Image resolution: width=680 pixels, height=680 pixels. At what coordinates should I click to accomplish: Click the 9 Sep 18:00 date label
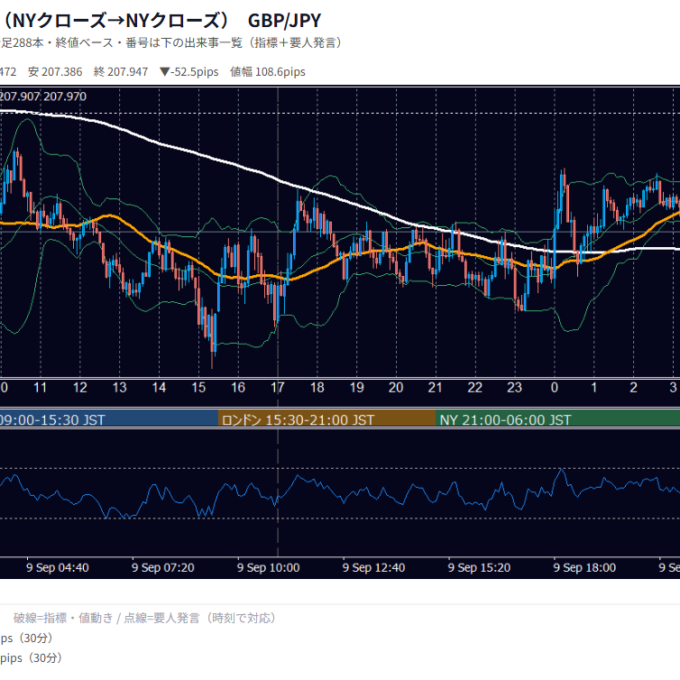pyautogui.click(x=585, y=568)
